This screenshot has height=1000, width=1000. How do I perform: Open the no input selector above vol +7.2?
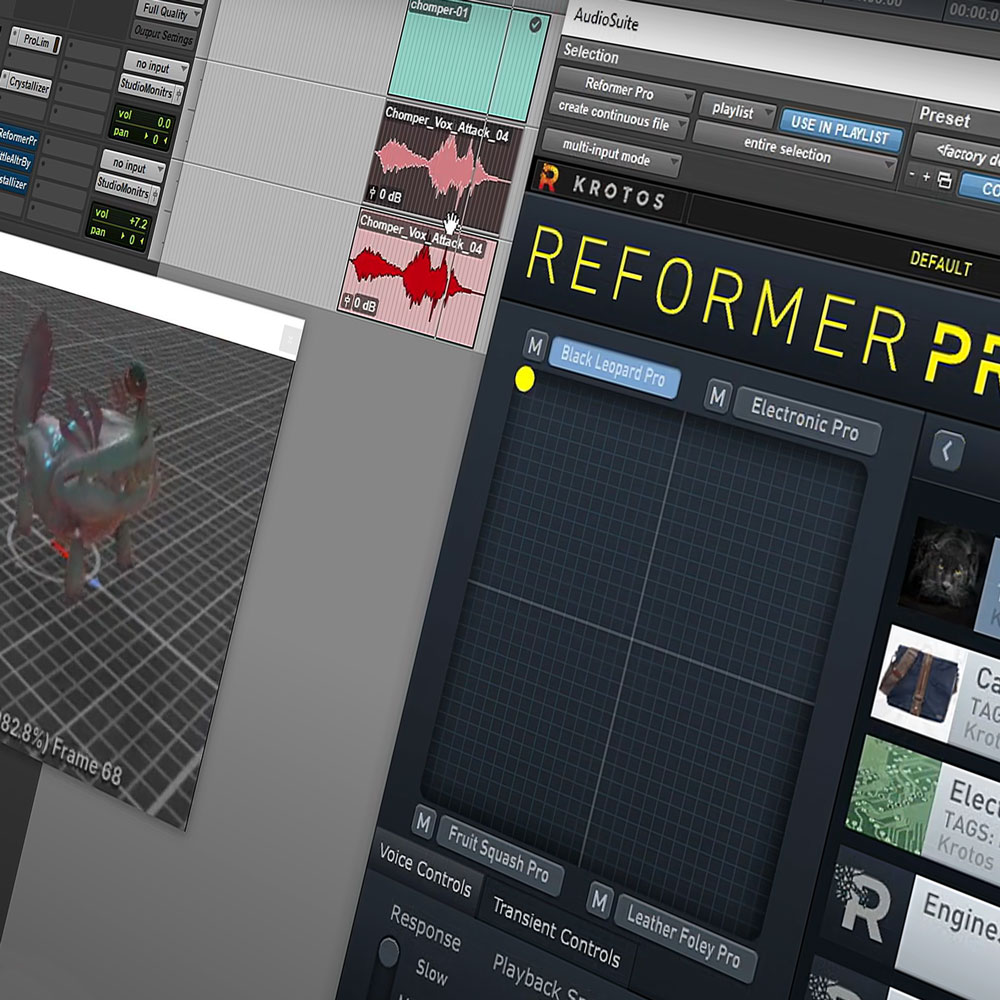(x=133, y=165)
